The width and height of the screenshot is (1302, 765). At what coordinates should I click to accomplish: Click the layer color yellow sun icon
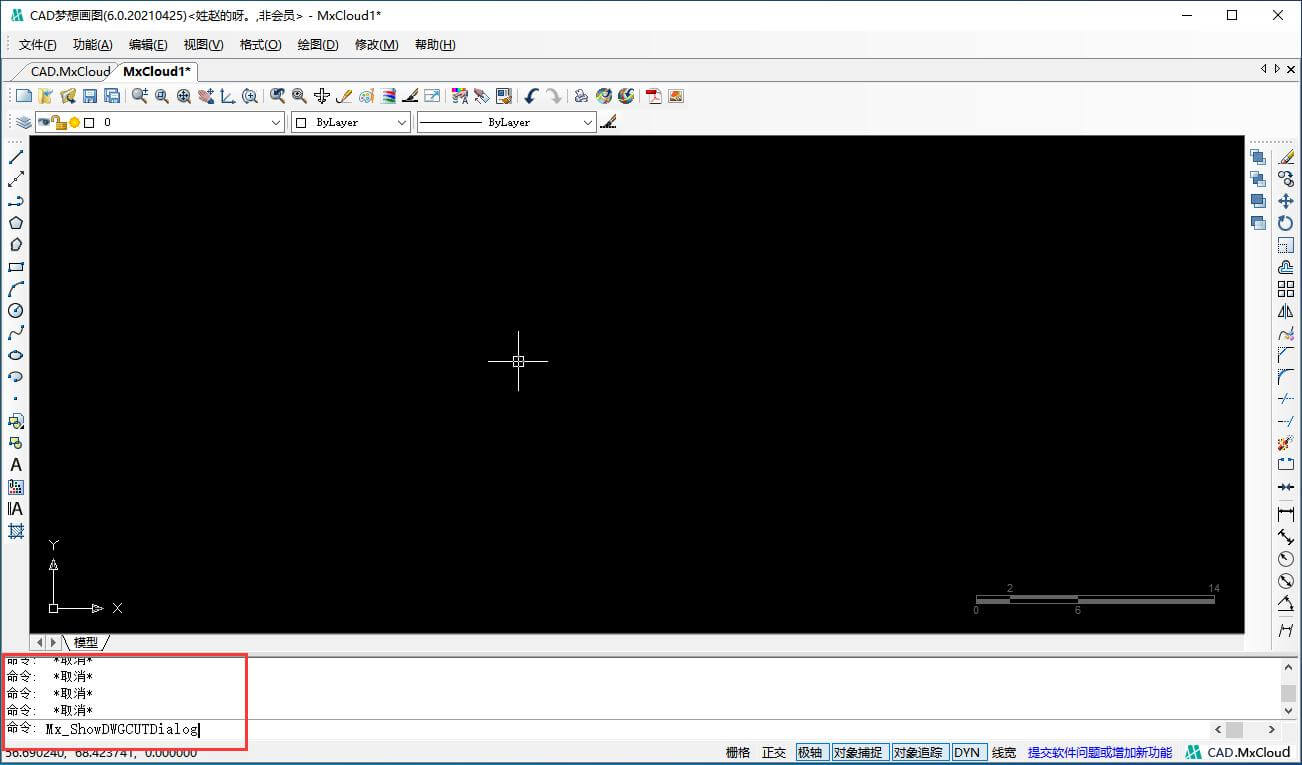click(74, 122)
